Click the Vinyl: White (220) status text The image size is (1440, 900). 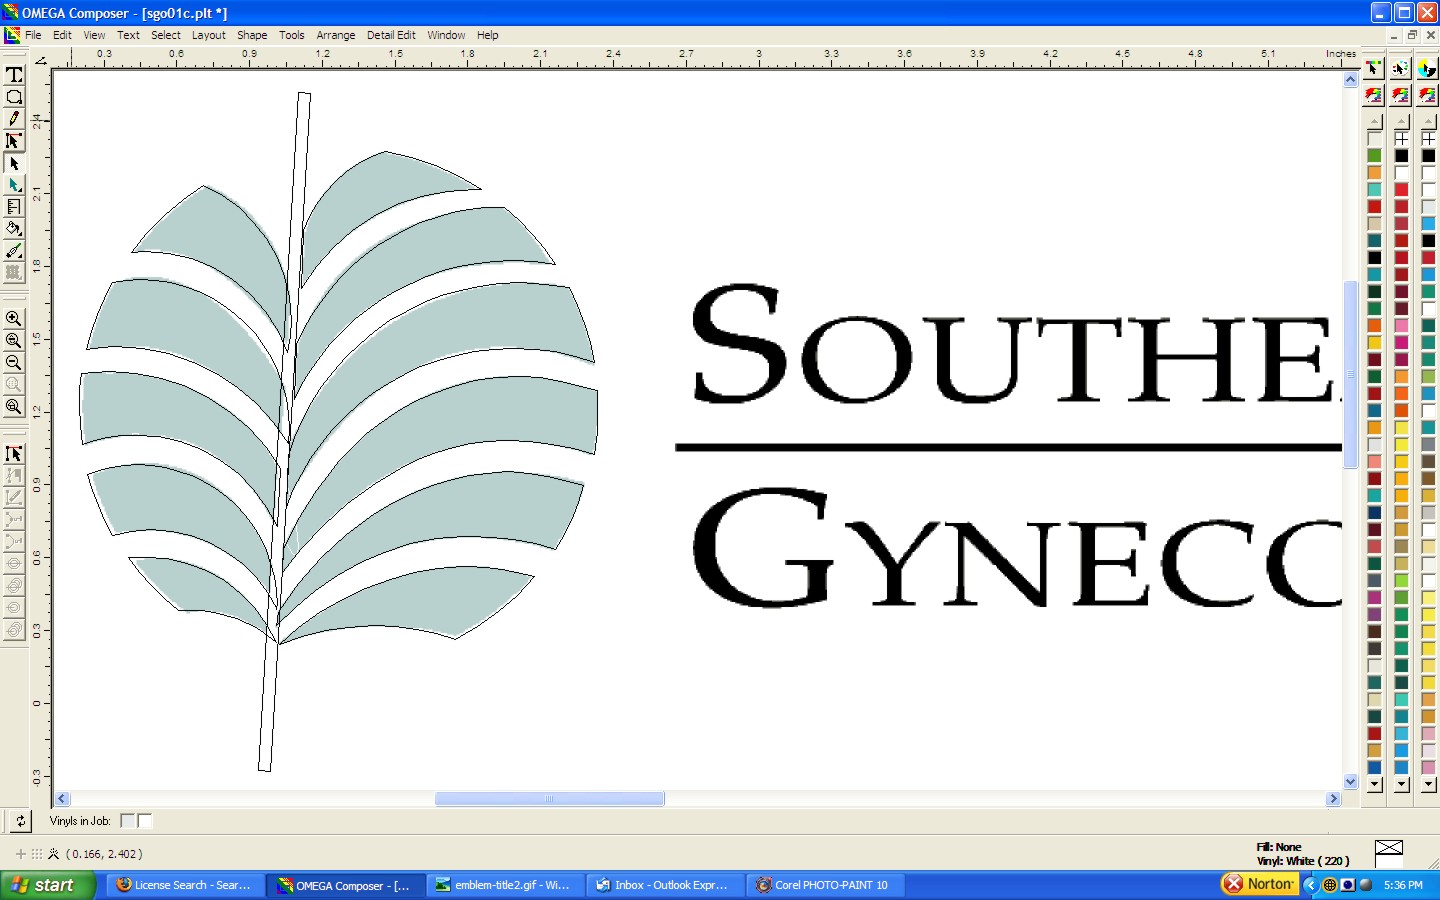click(x=1302, y=861)
